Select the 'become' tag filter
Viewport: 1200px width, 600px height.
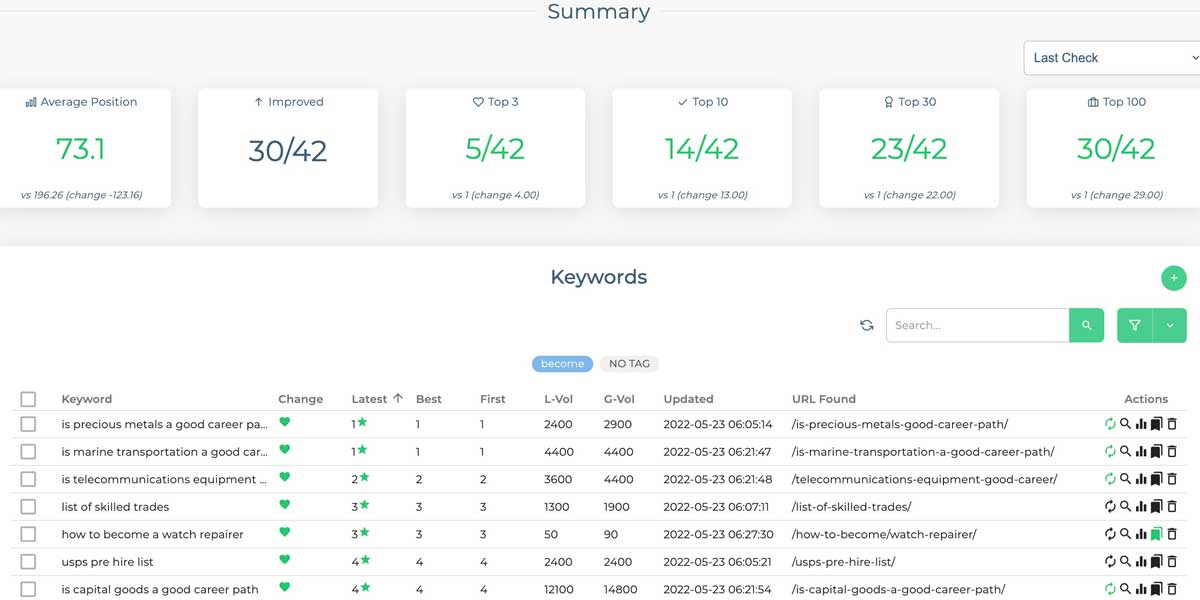pyautogui.click(x=562, y=364)
